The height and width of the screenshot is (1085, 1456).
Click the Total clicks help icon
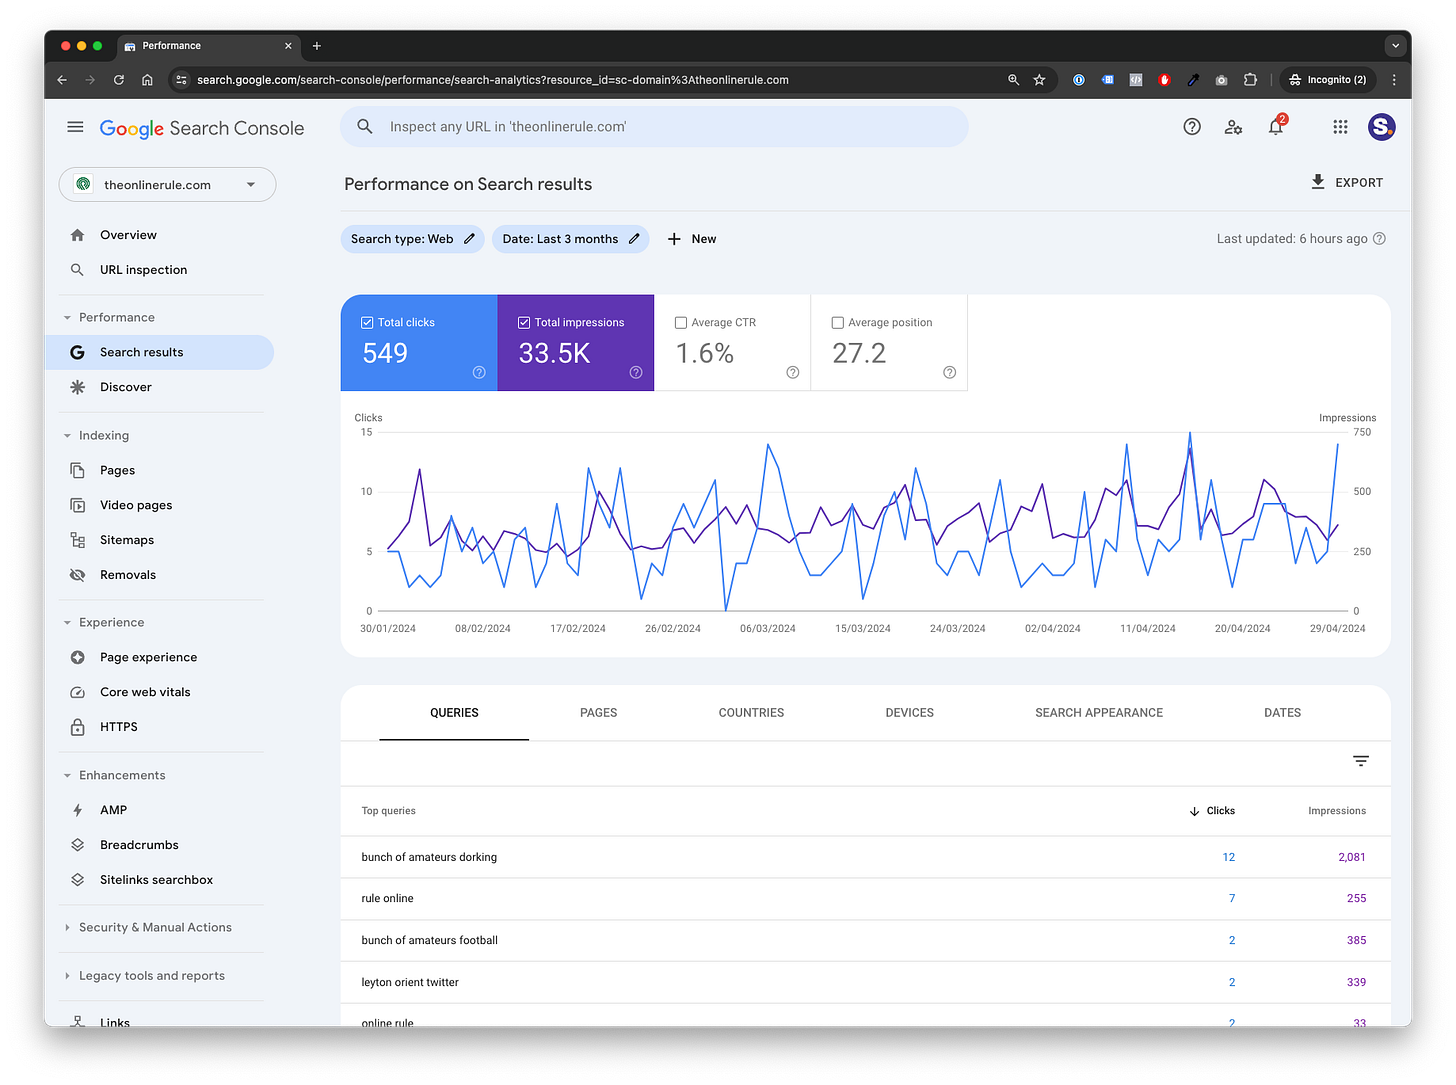[479, 372]
